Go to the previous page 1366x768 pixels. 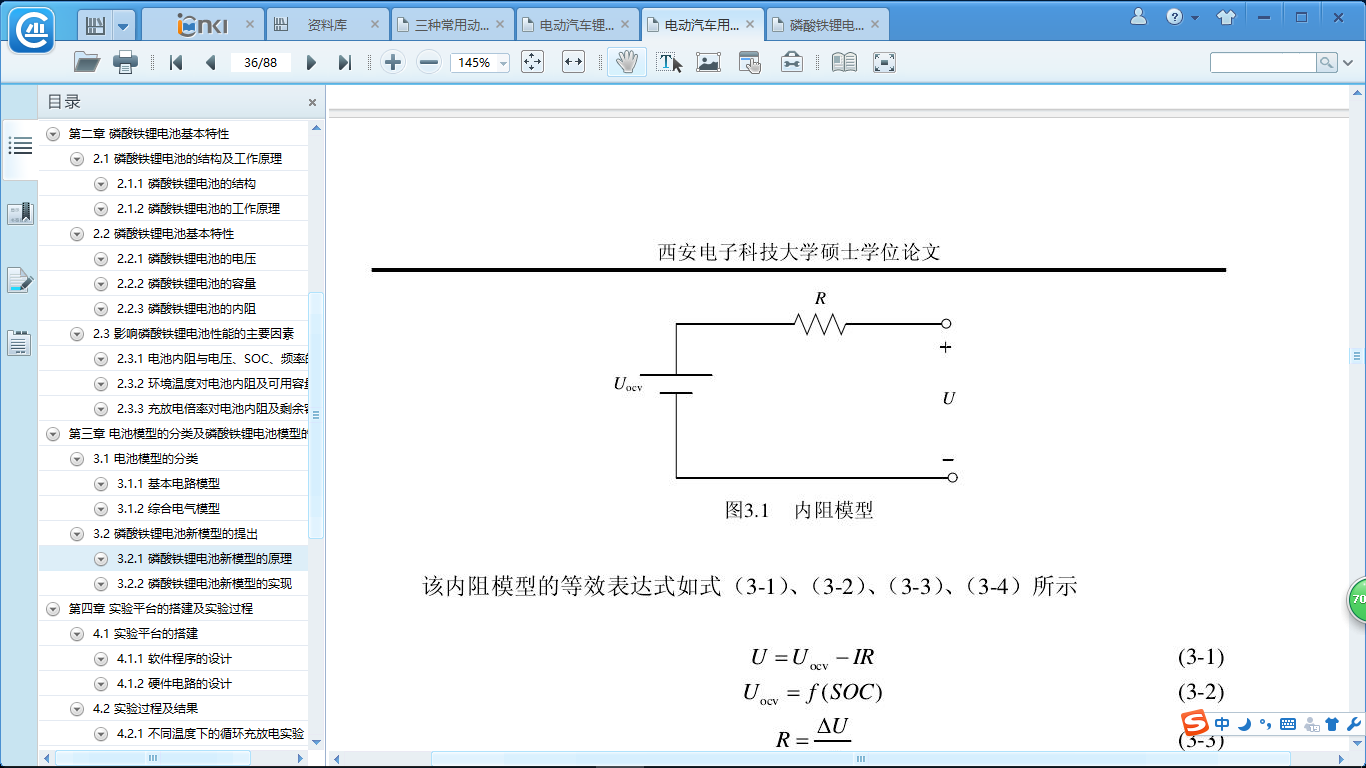[210, 62]
